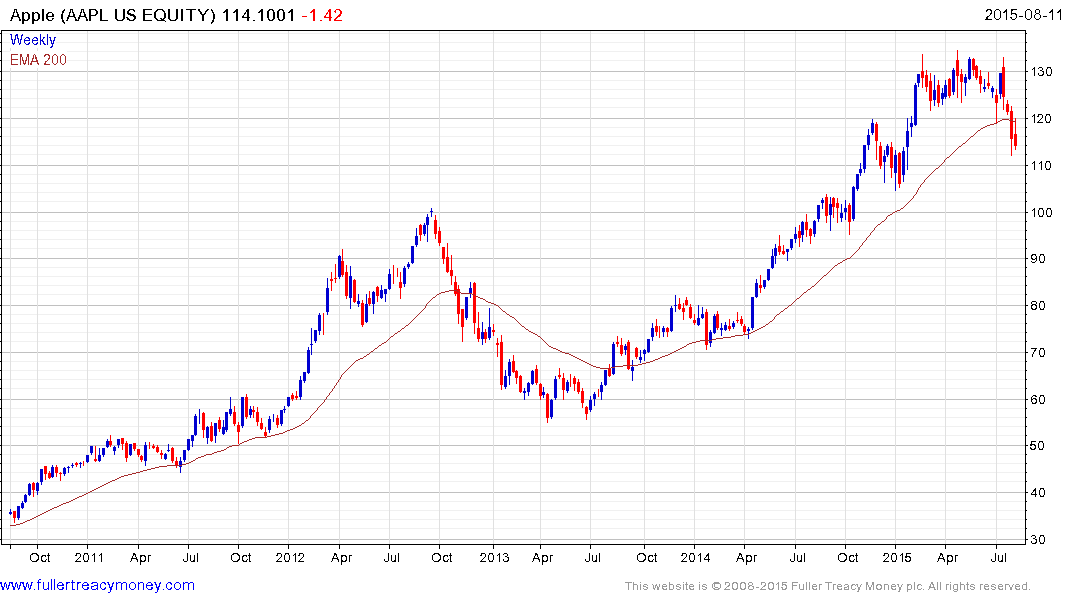Click the 2014 year label on time axis
1075x600 pixels.
coord(695,557)
